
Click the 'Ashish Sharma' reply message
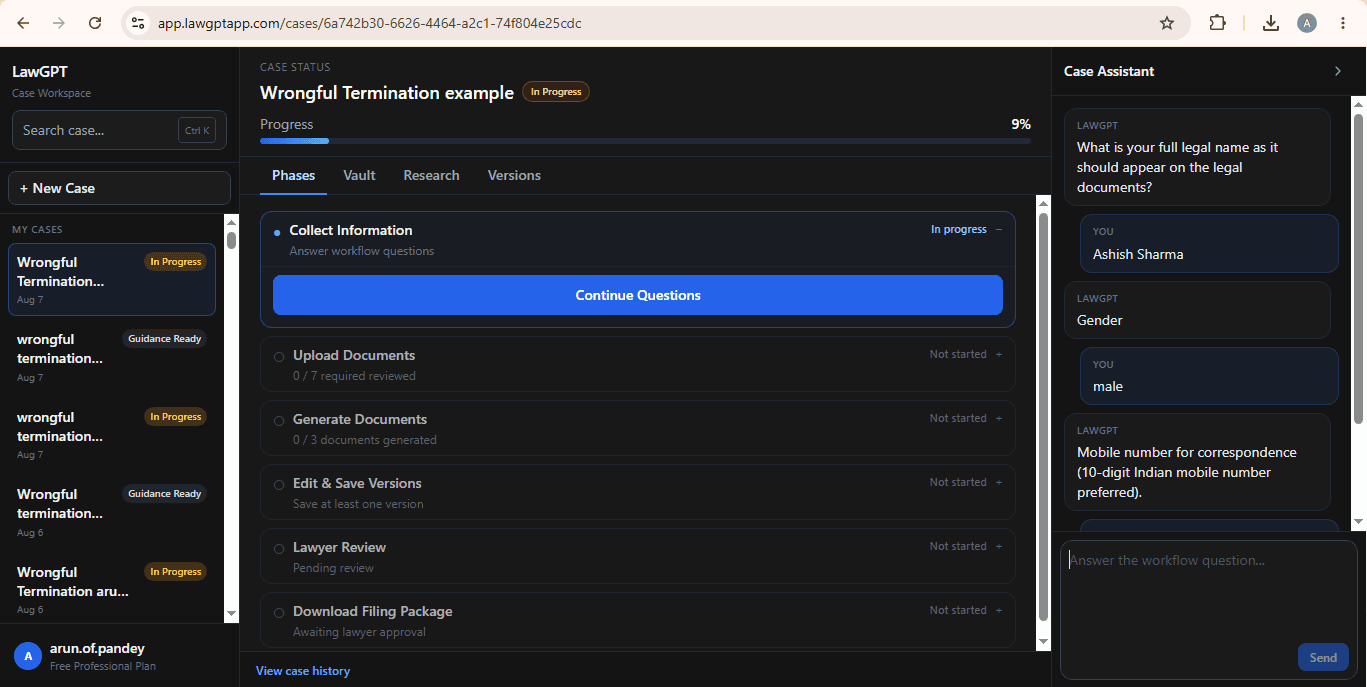pyautogui.click(x=1209, y=243)
